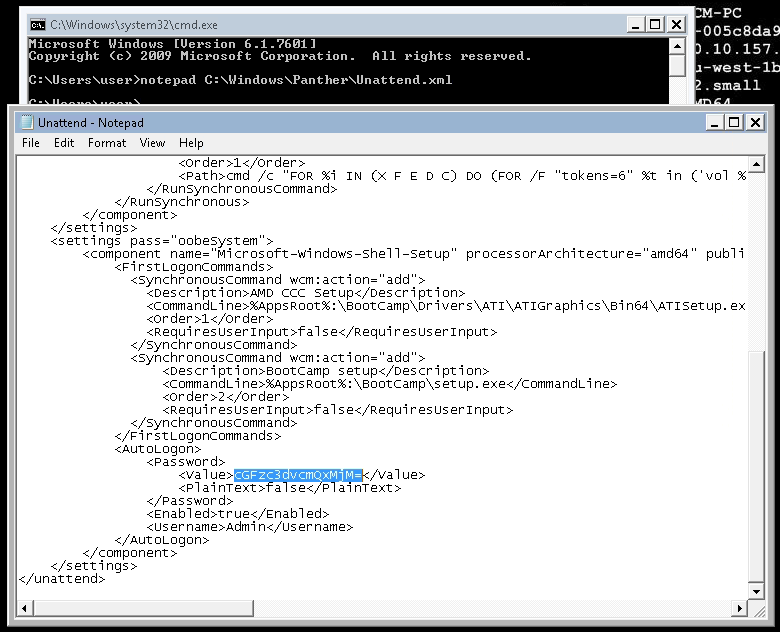
Task: Open the Format menu in Notepad
Action: 107,143
